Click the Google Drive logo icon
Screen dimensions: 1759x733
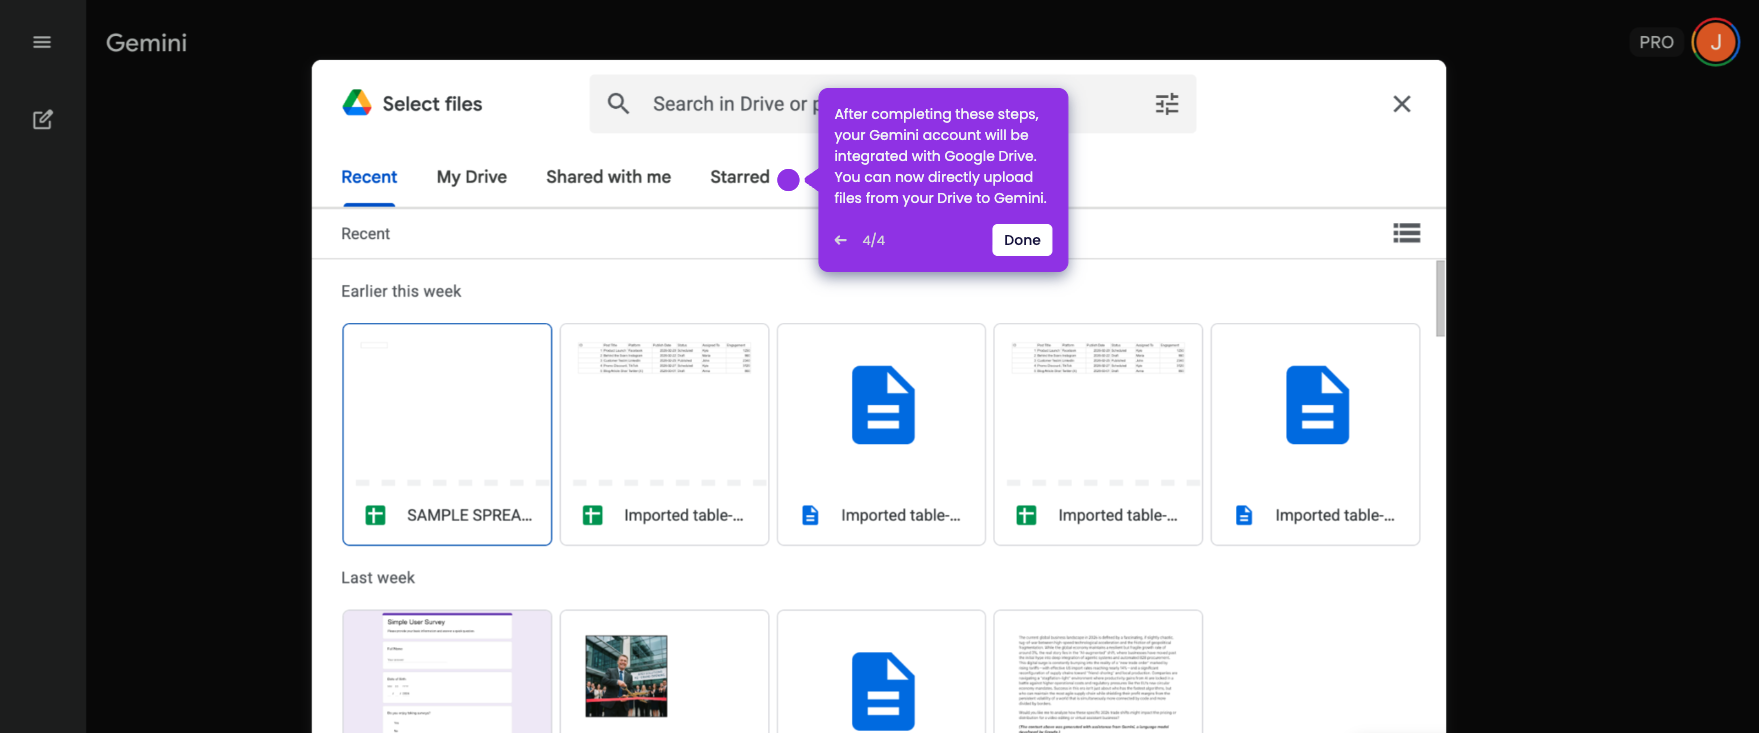pyautogui.click(x=357, y=103)
